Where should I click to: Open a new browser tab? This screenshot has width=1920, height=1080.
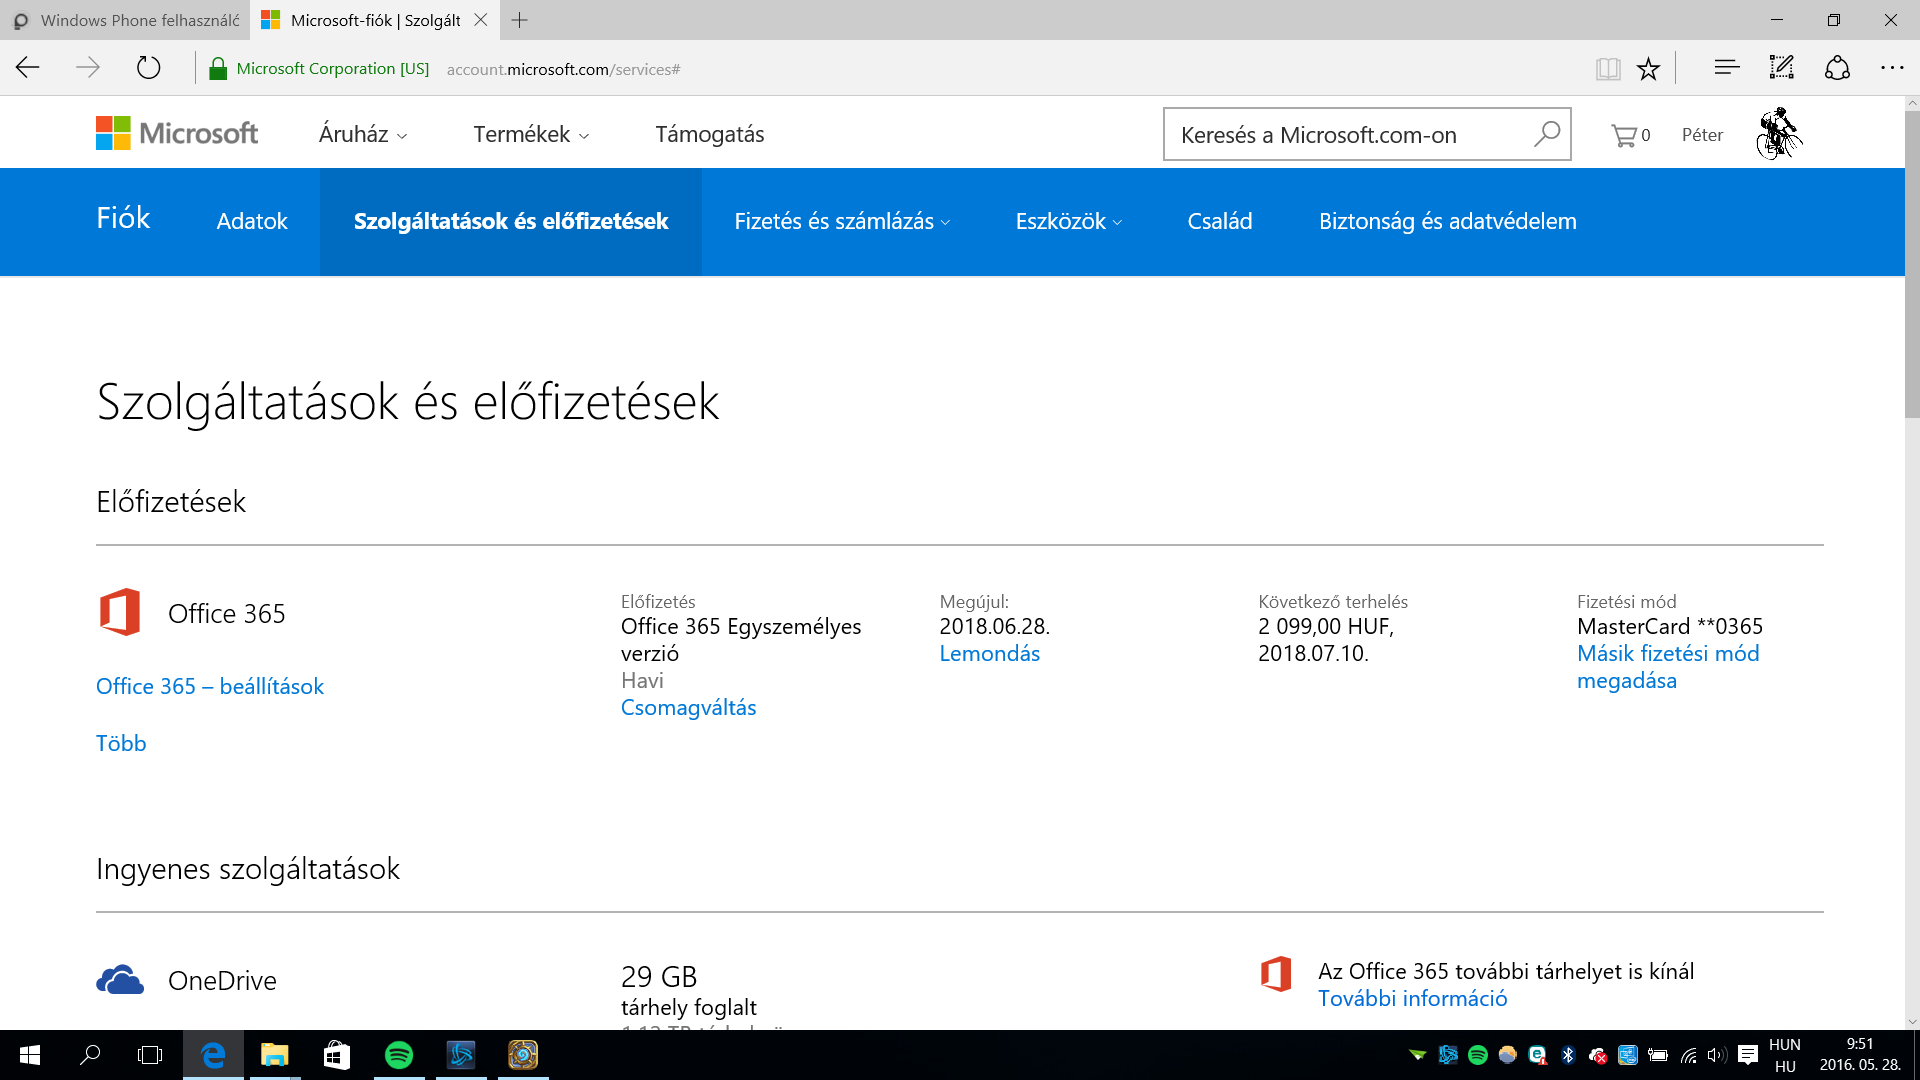520,20
